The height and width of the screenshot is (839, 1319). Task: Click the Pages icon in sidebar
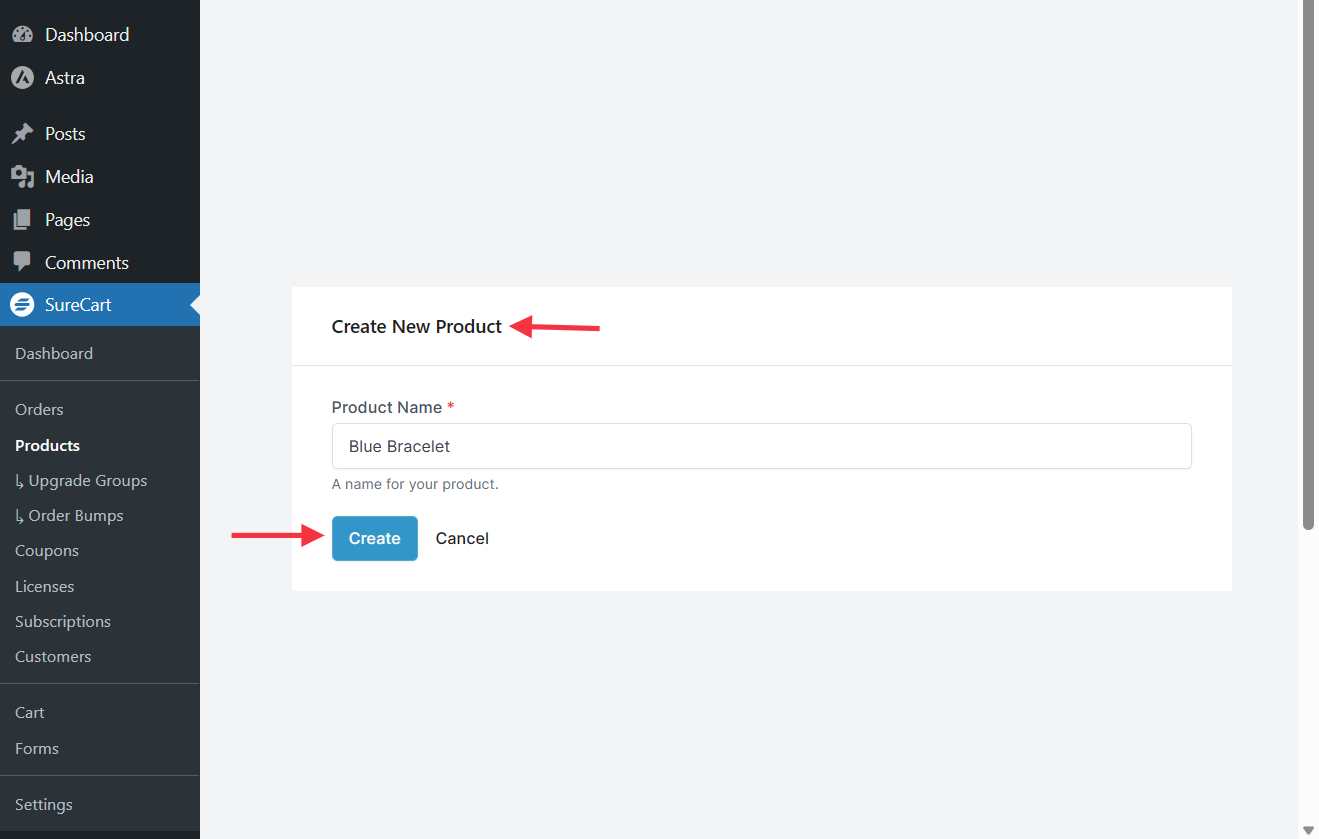(22, 220)
